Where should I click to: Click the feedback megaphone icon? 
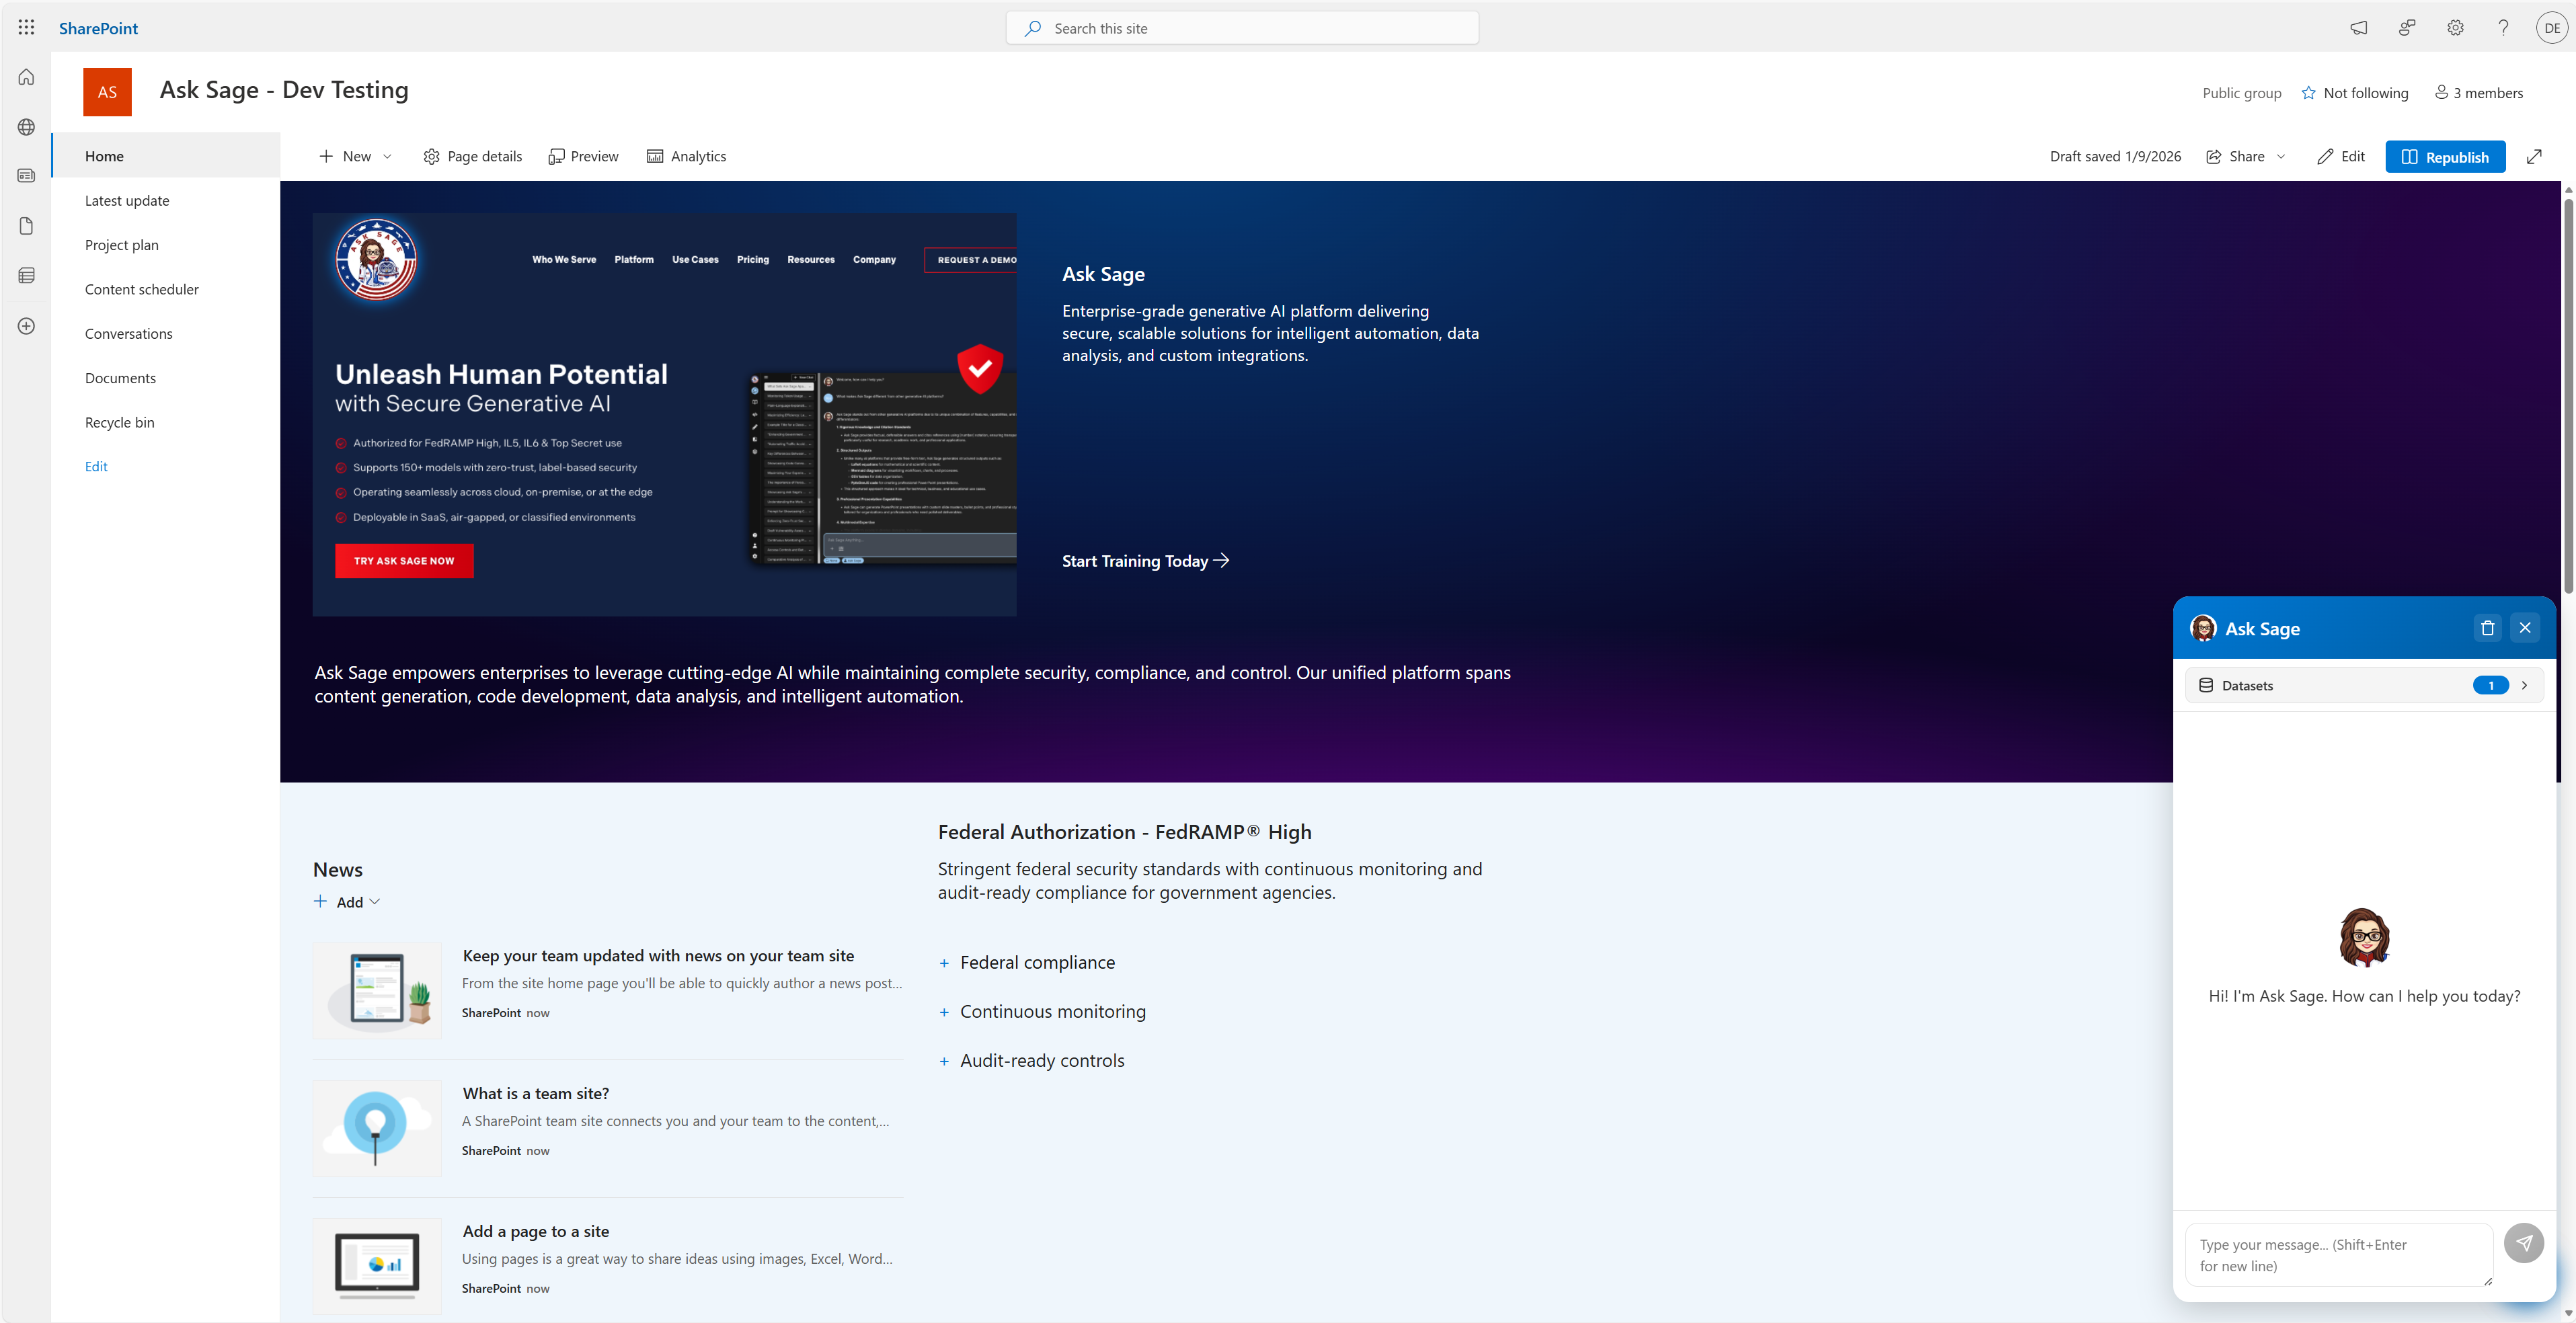2359,27
